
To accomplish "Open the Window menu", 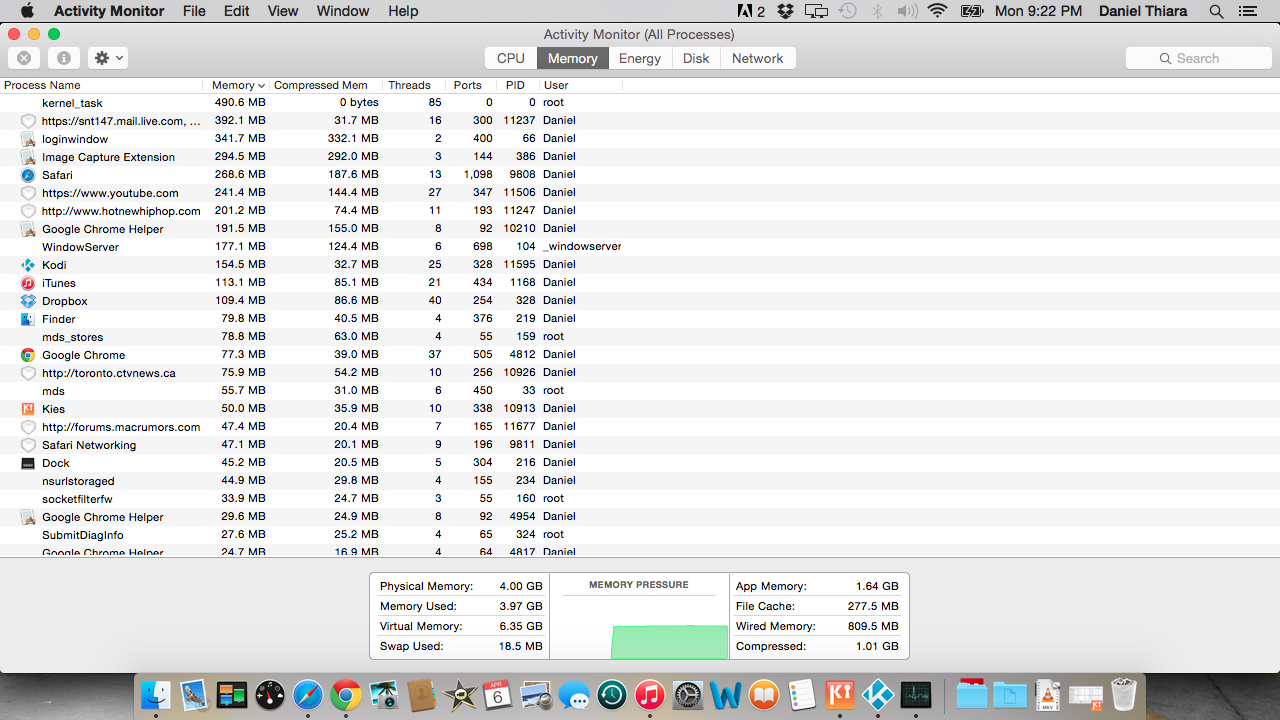I will [x=343, y=11].
